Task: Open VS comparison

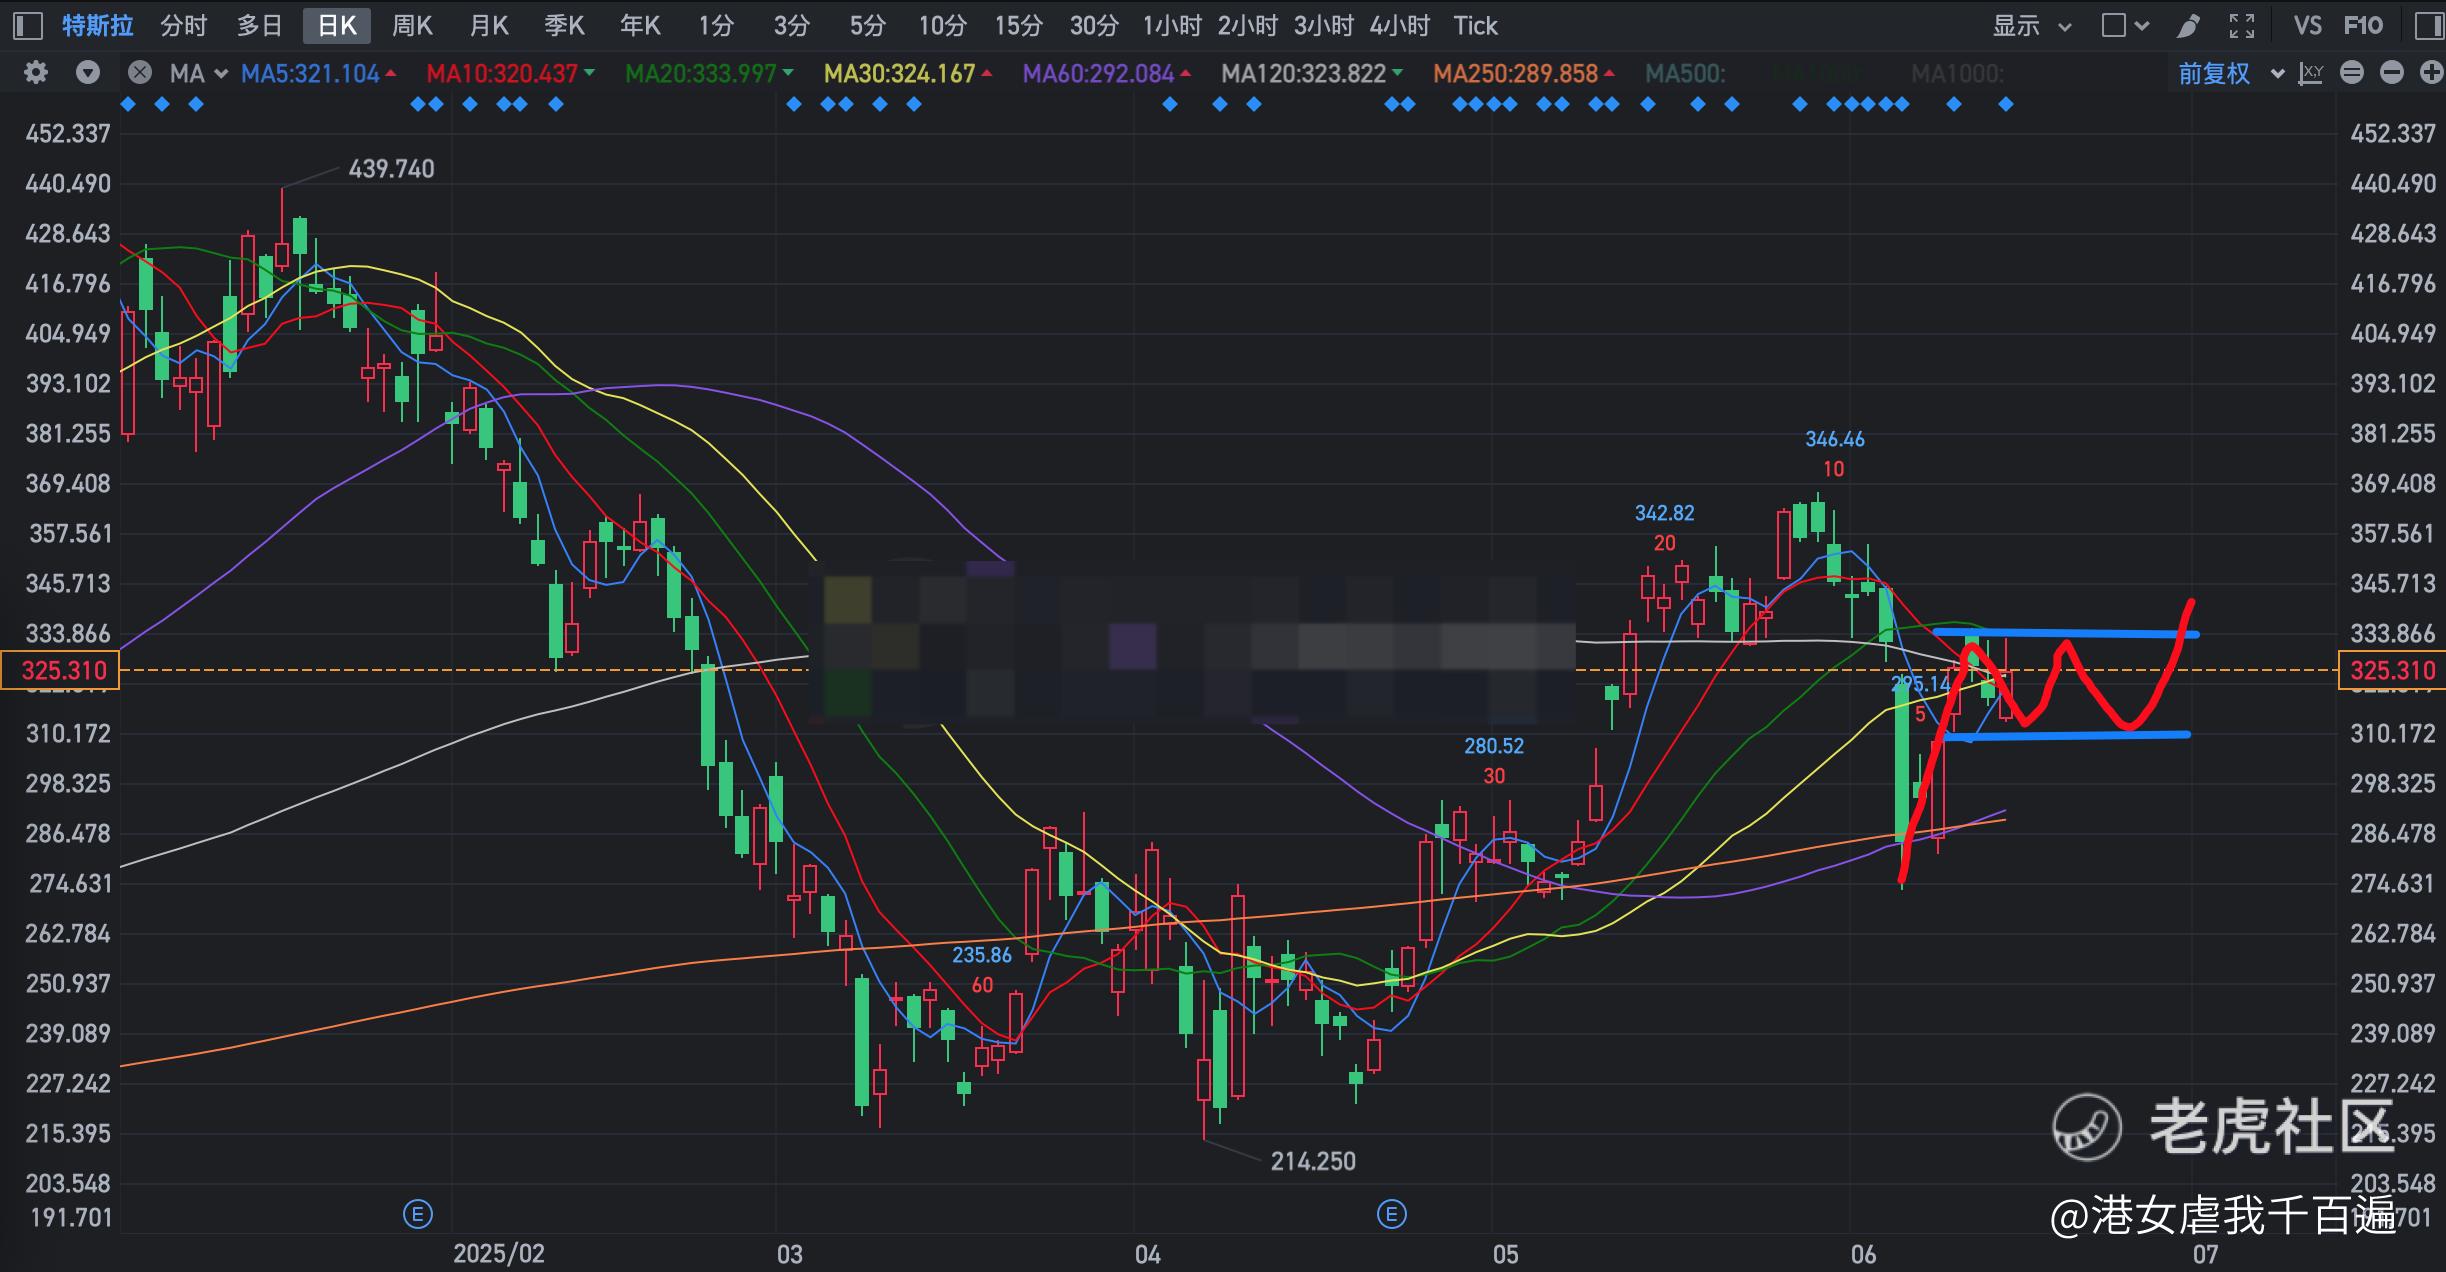Action: tap(2307, 26)
